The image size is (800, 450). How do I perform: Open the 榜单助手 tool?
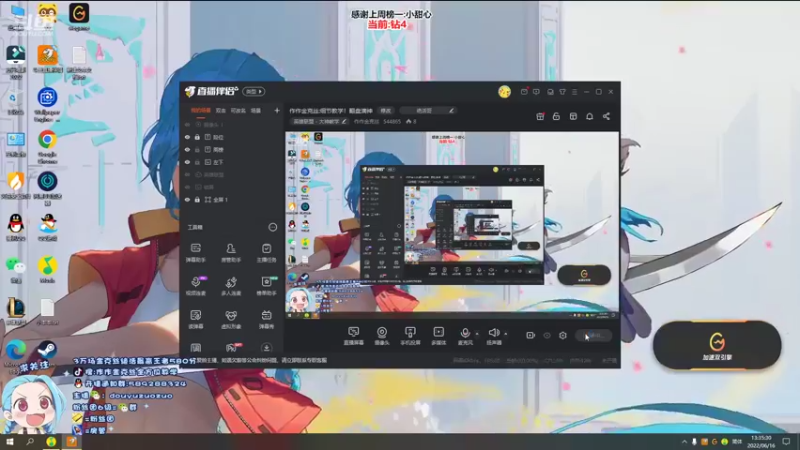coord(266,286)
